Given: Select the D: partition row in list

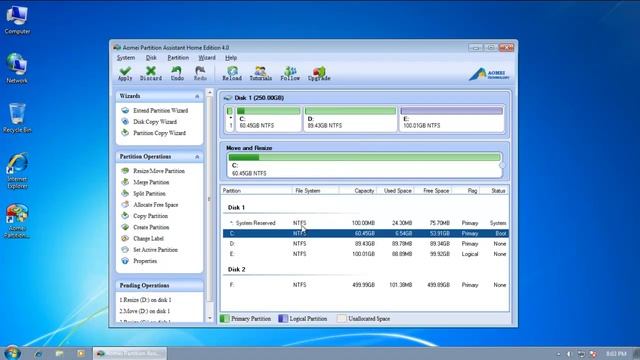Looking at the screenshot, I should pos(365,244).
